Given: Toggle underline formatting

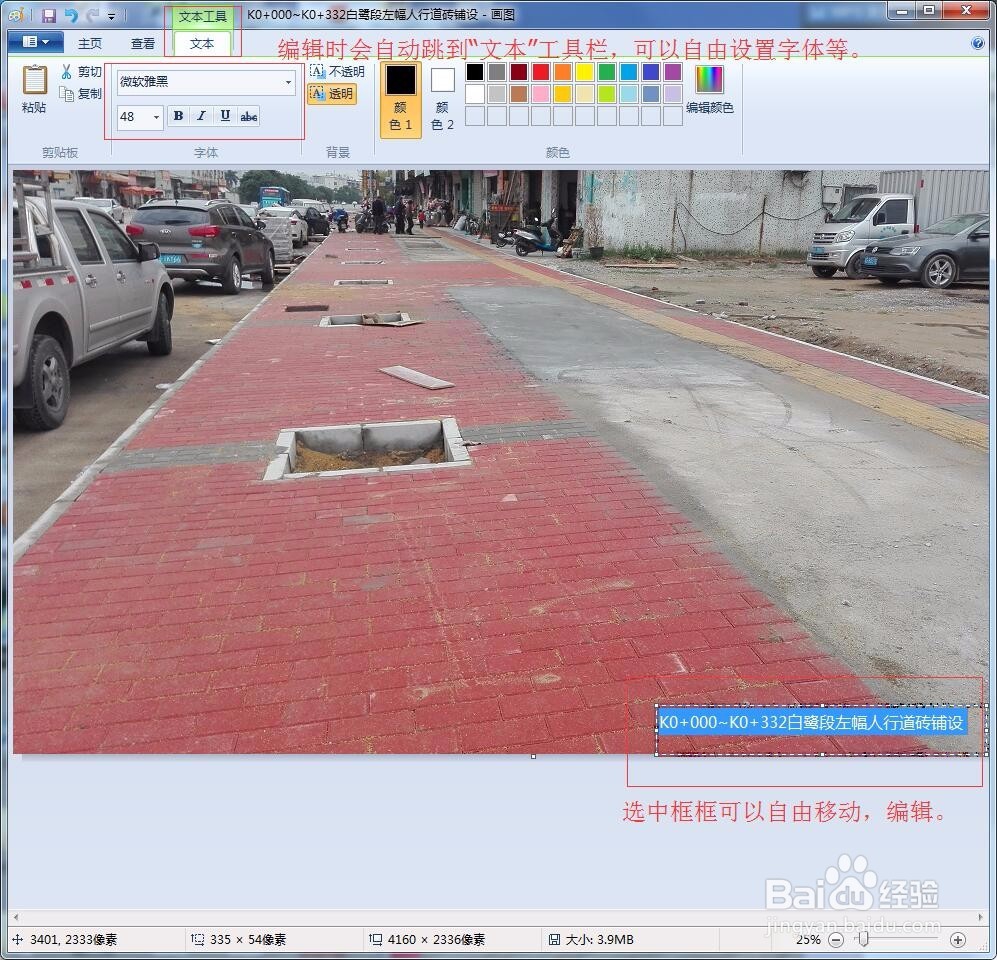Looking at the screenshot, I should 224,116.
